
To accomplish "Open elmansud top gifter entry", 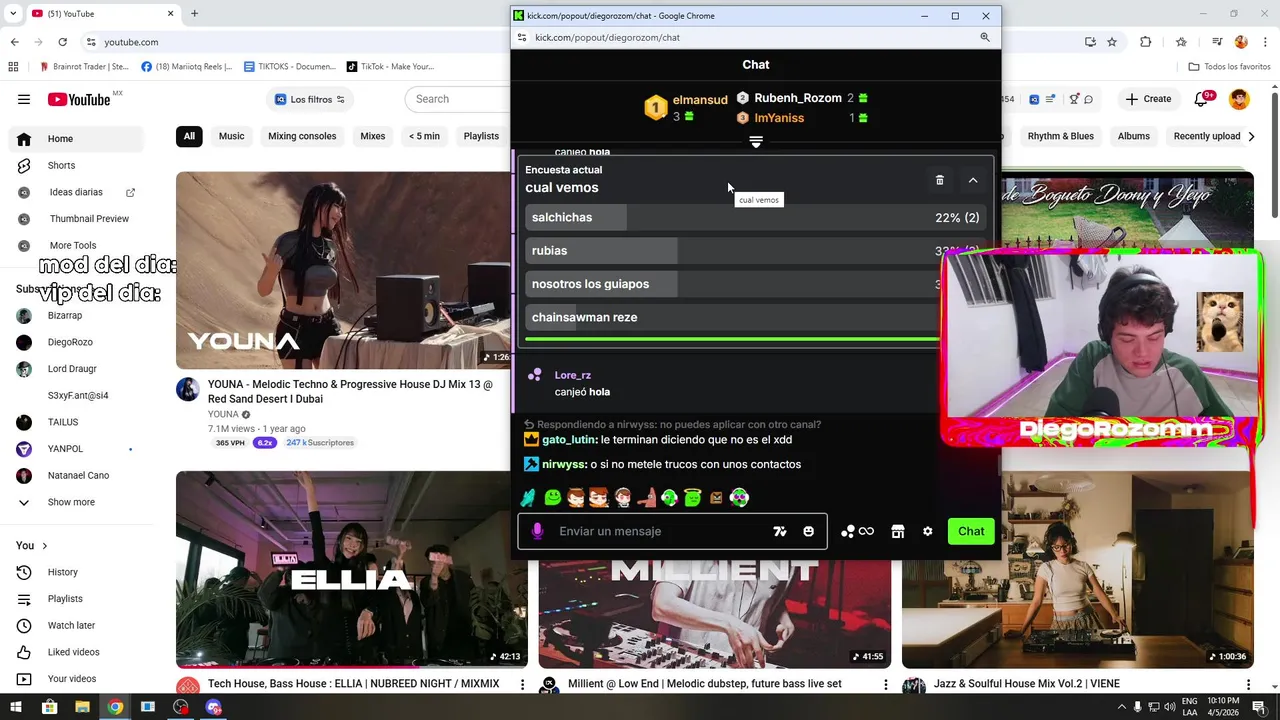I will (686, 108).
